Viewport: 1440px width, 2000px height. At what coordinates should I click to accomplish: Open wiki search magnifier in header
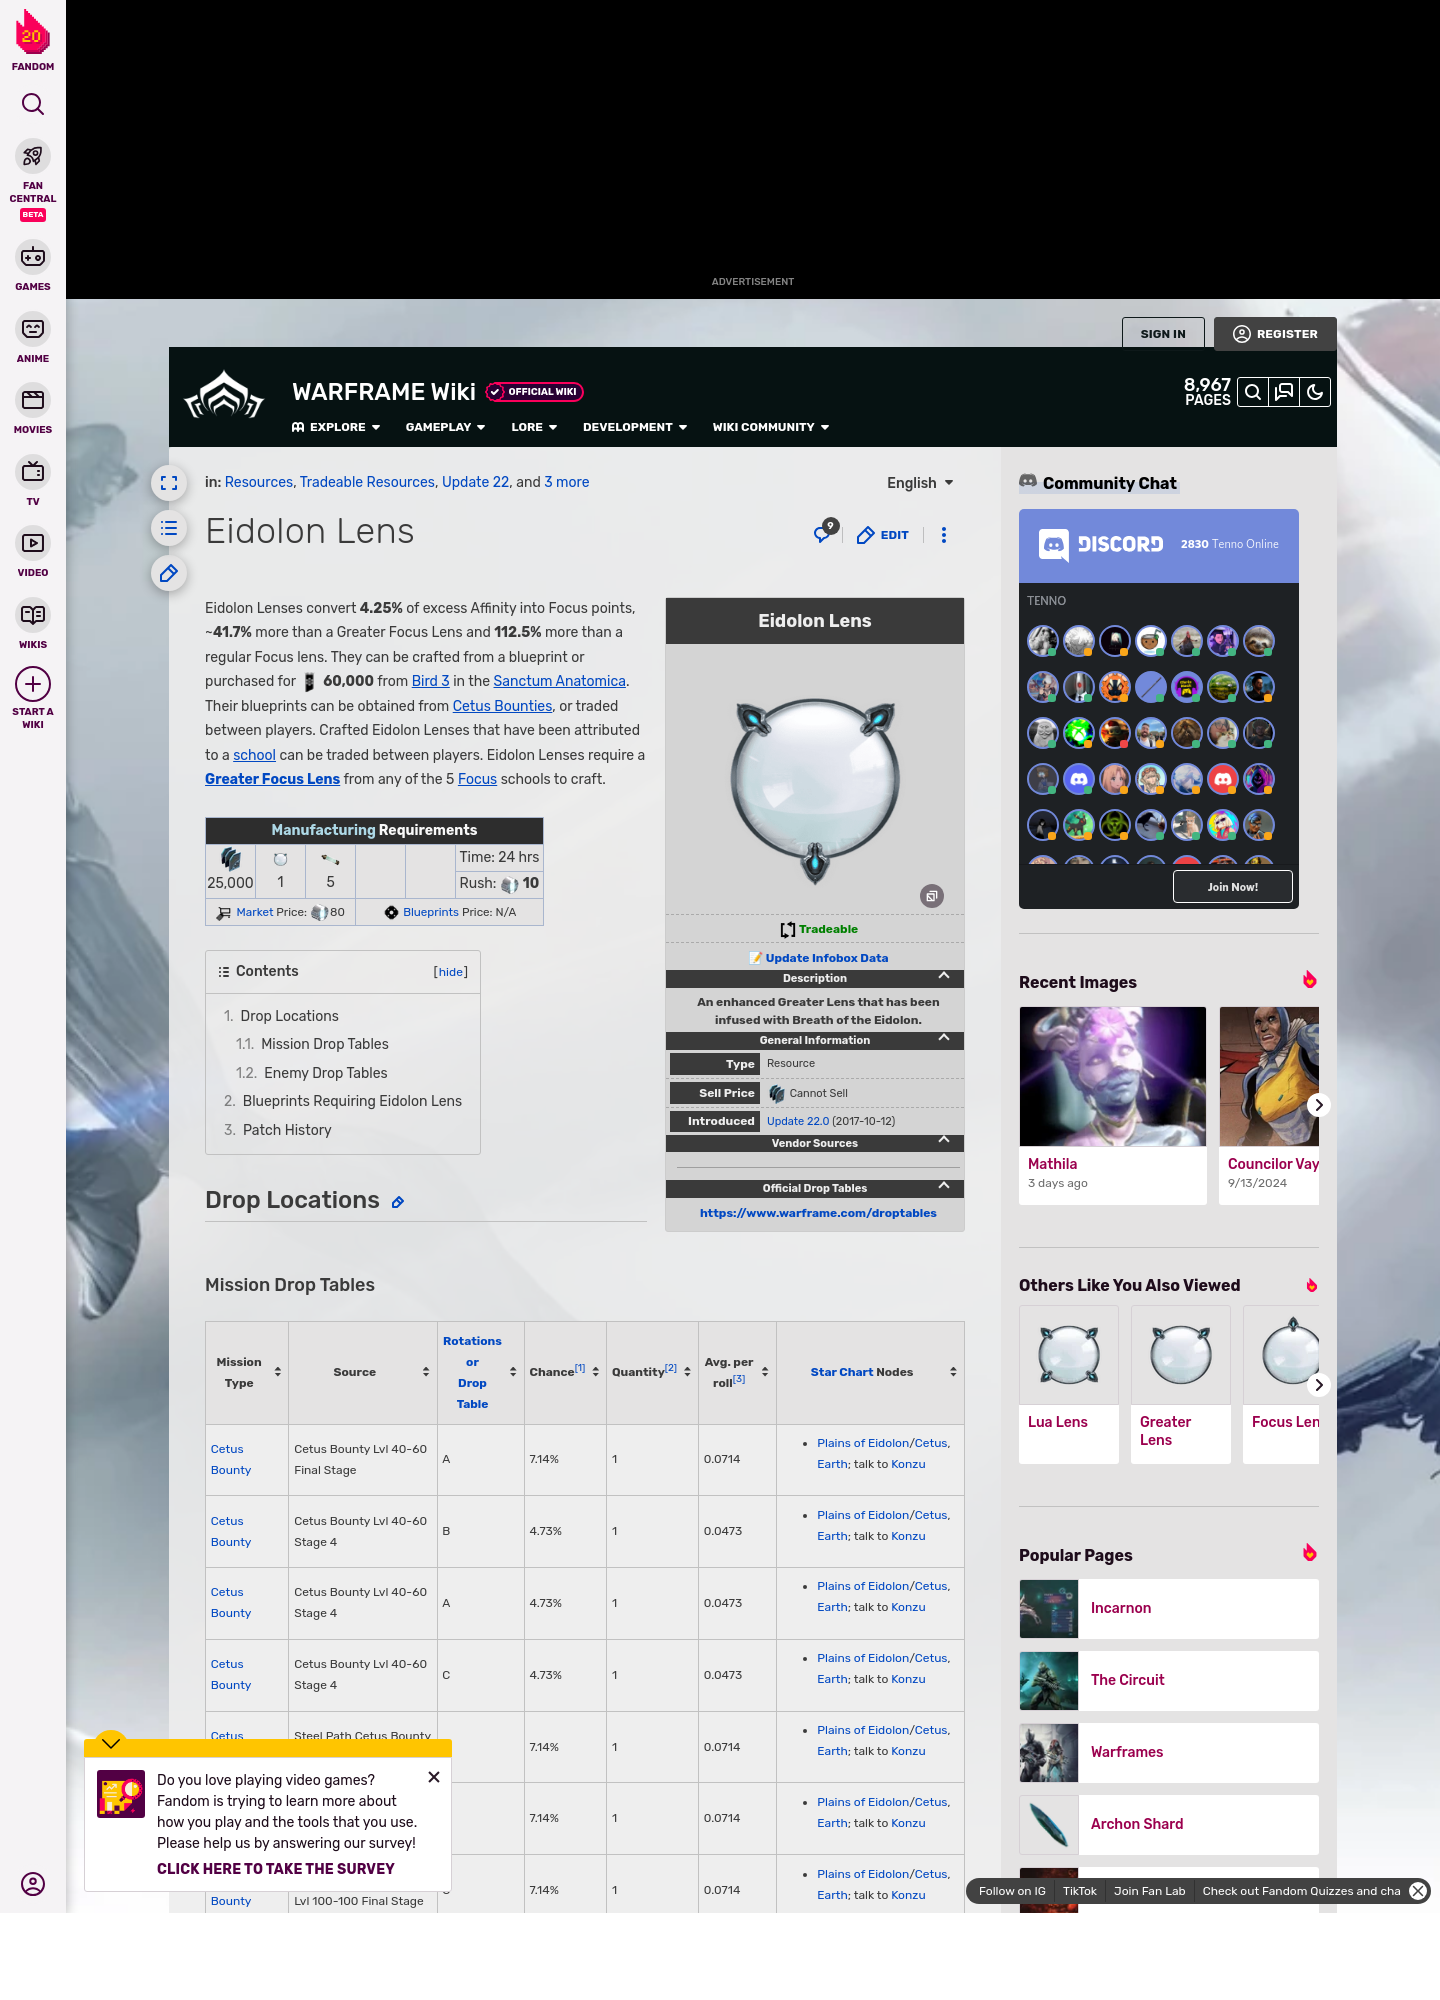pyautogui.click(x=1252, y=392)
